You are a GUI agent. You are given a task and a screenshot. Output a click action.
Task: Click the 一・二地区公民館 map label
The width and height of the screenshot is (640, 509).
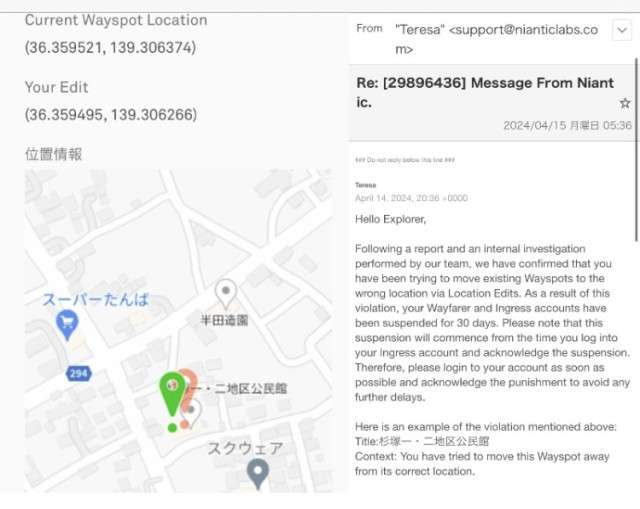(x=238, y=389)
